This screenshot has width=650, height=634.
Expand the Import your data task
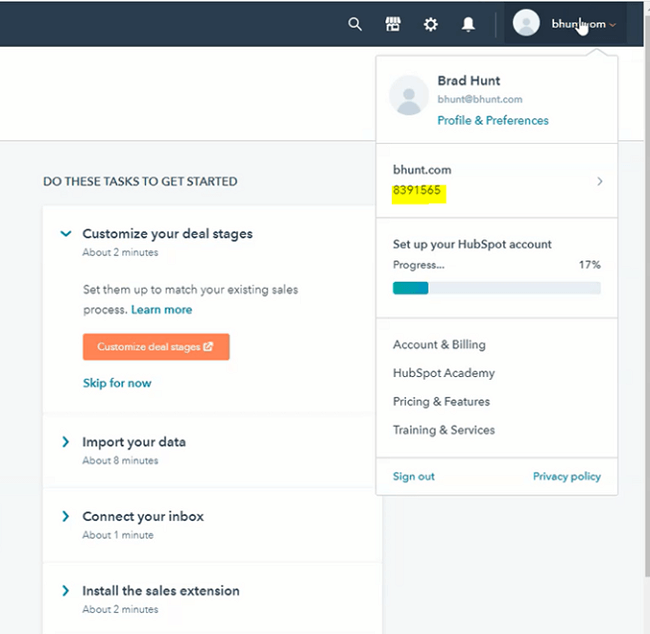[x=65, y=442]
